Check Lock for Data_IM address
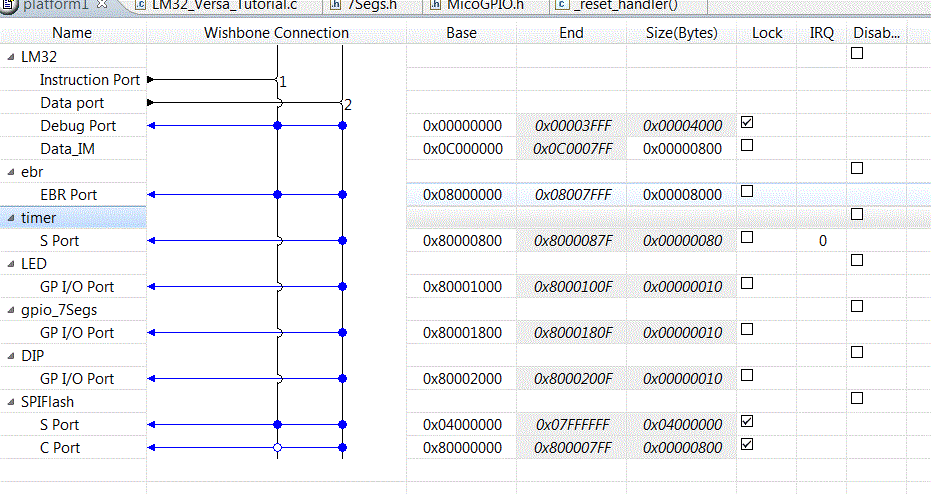The width and height of the screenshot is (931, 494). 747,145
